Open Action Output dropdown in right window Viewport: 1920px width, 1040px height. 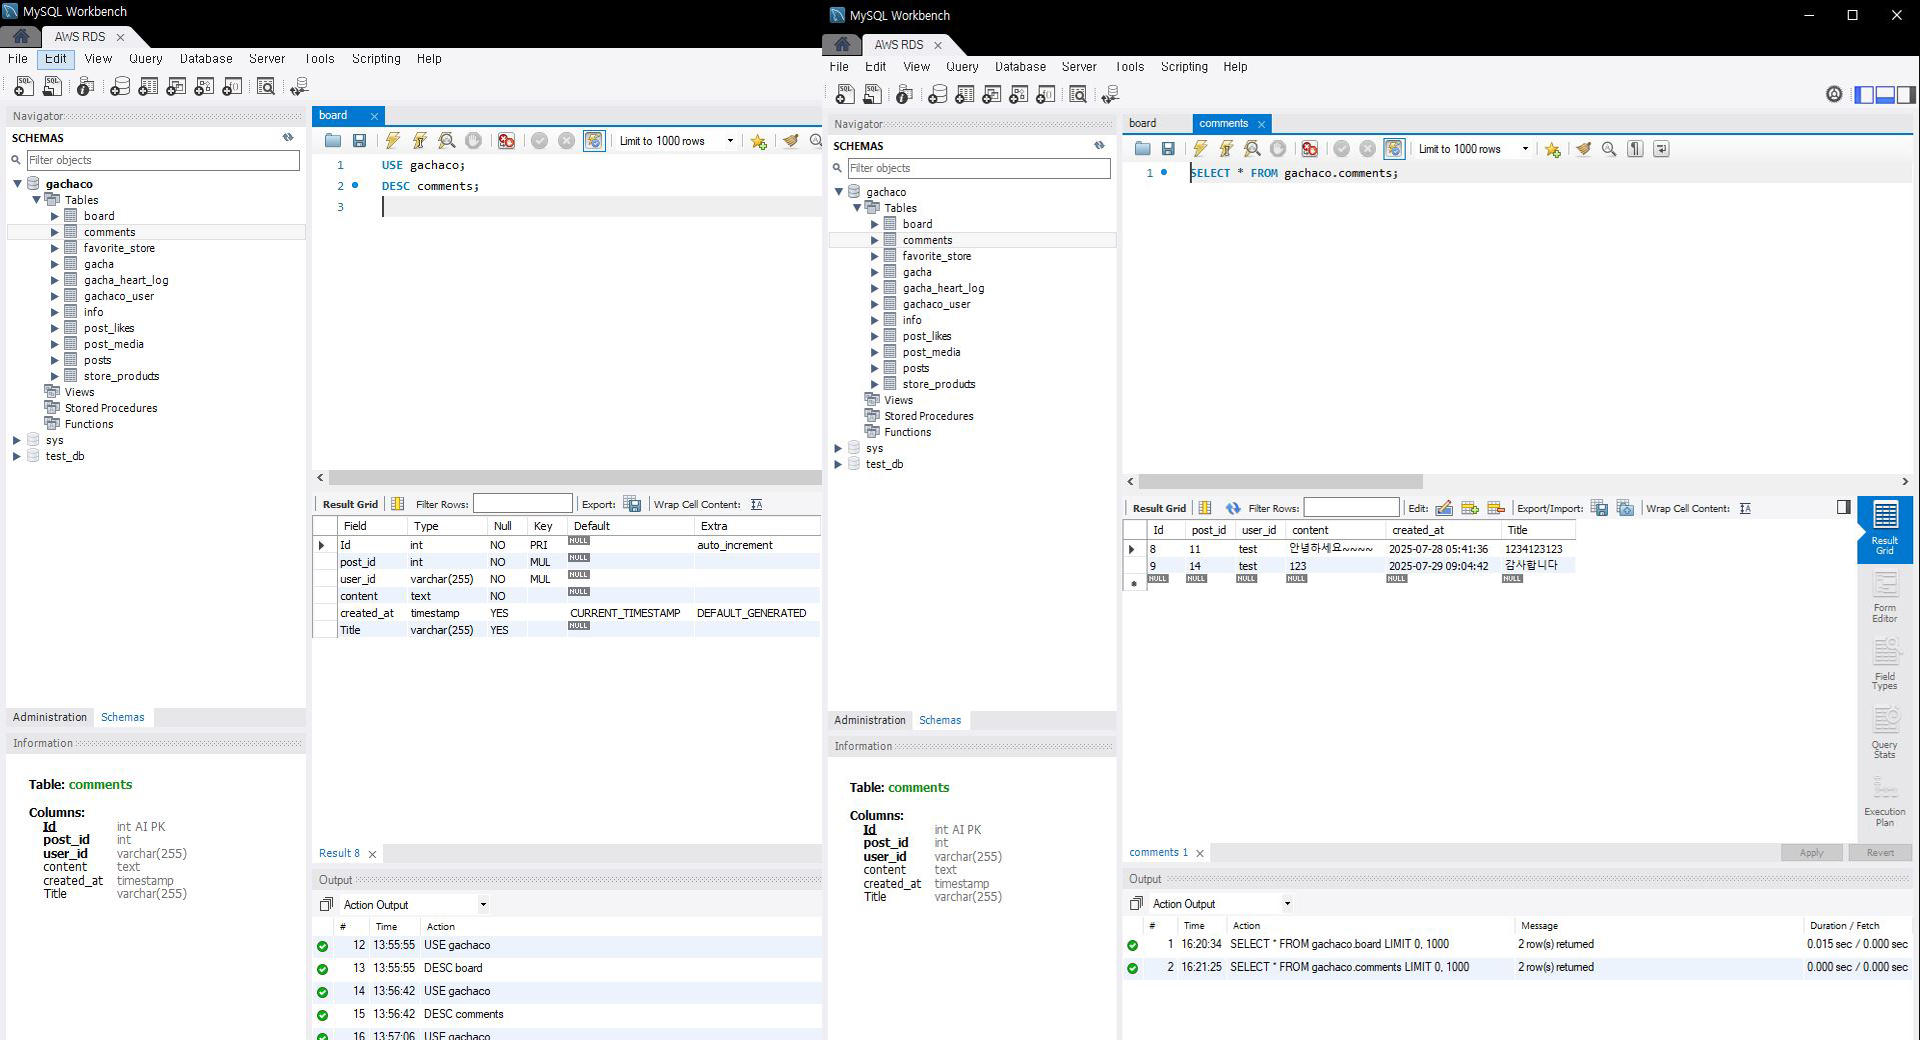click(x=1287, y=904)
